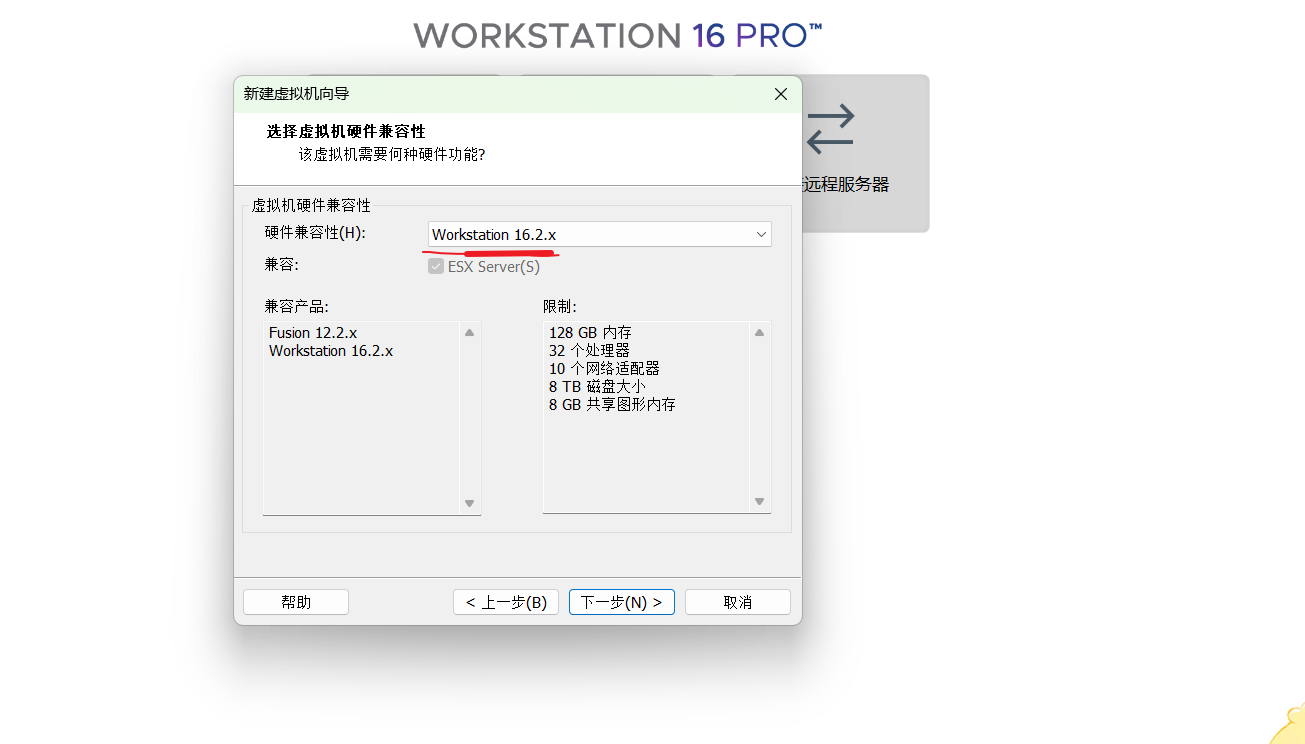Select the 8 GB shared graphics memory entry
This screenshot has width=1305, height=744.
coord(612,404)
